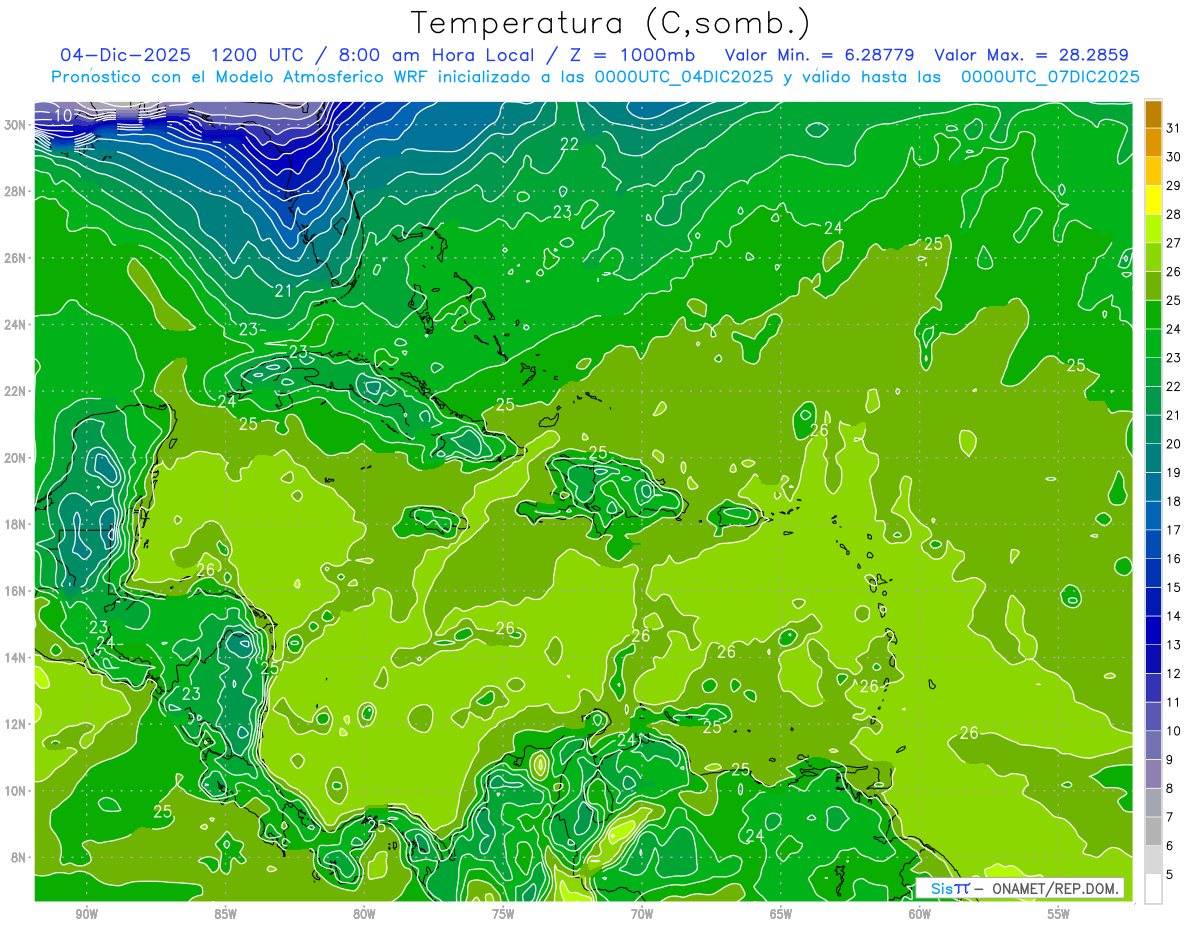The height and width of the screenshot is (927, 1200).
Task: Click the '21' contour label near Florida
Action: tap(283, 290)
